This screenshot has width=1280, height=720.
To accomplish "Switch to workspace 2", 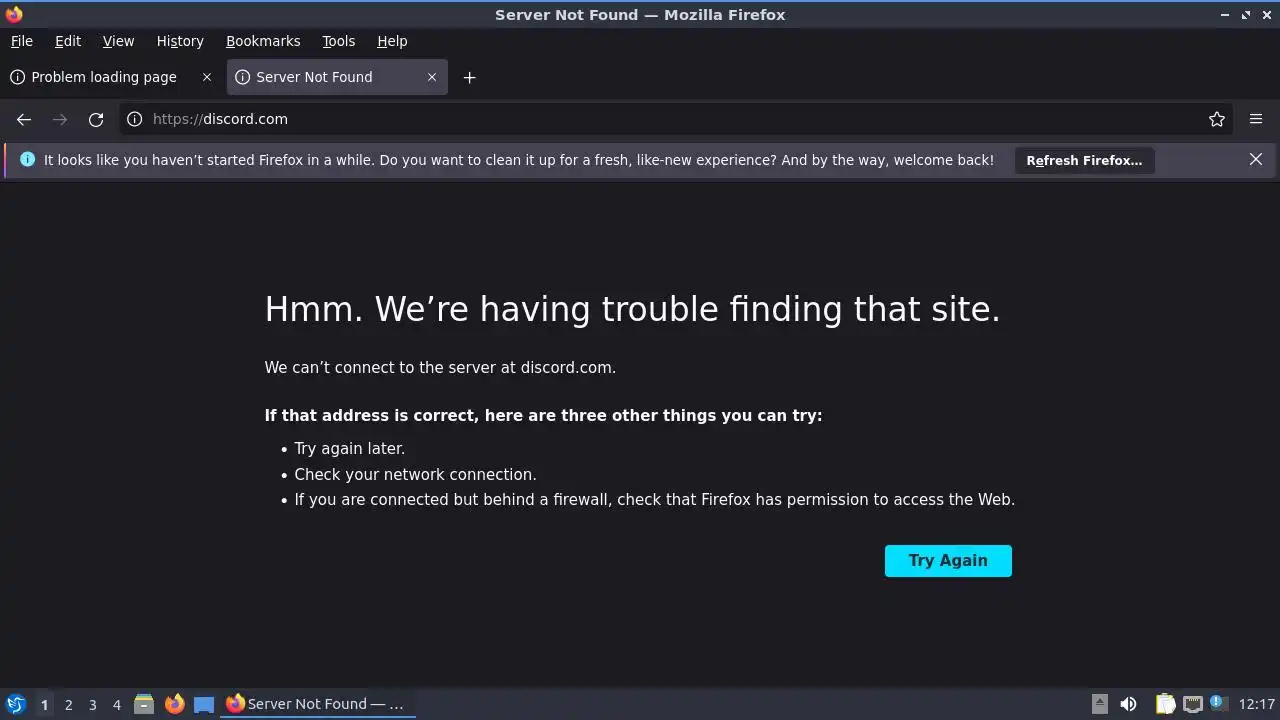I will (x=68, y=704).
